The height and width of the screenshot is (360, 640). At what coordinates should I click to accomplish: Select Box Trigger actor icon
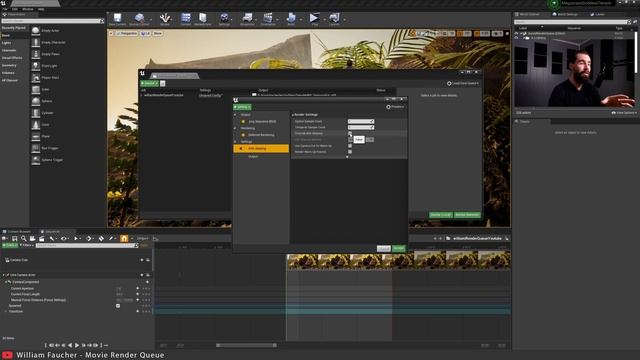pyautogui.click(x=36, y=148)
